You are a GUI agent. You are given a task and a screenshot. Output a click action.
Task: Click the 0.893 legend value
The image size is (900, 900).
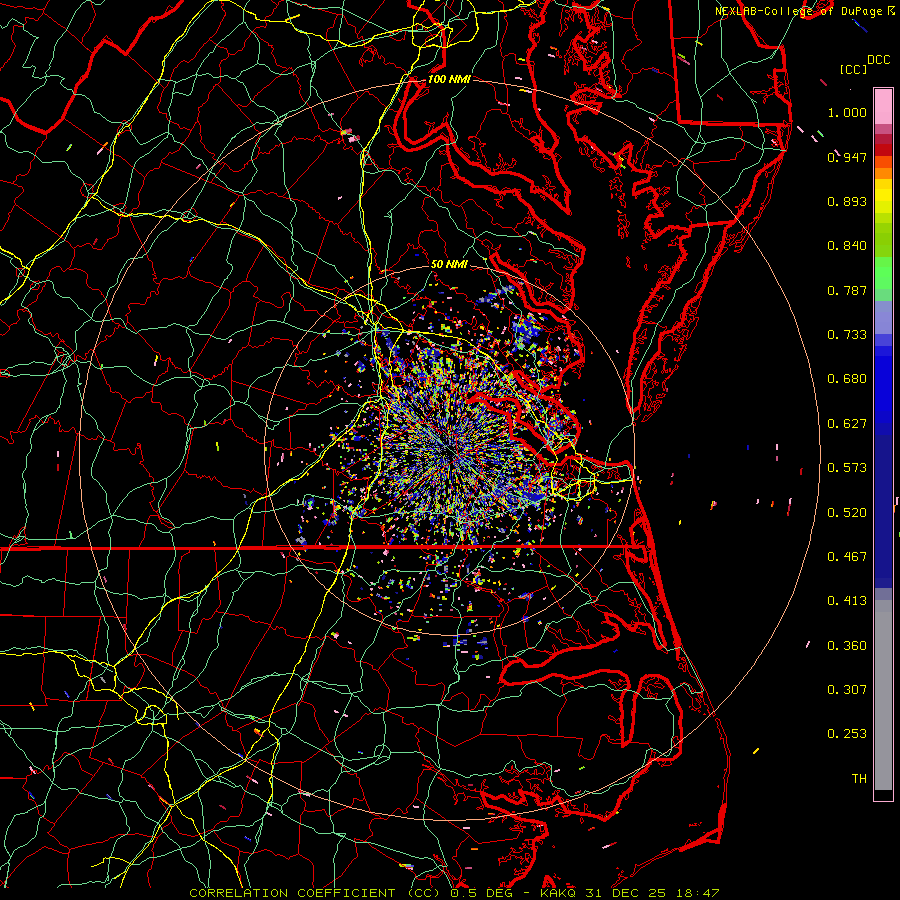click(x=847, y=201)
